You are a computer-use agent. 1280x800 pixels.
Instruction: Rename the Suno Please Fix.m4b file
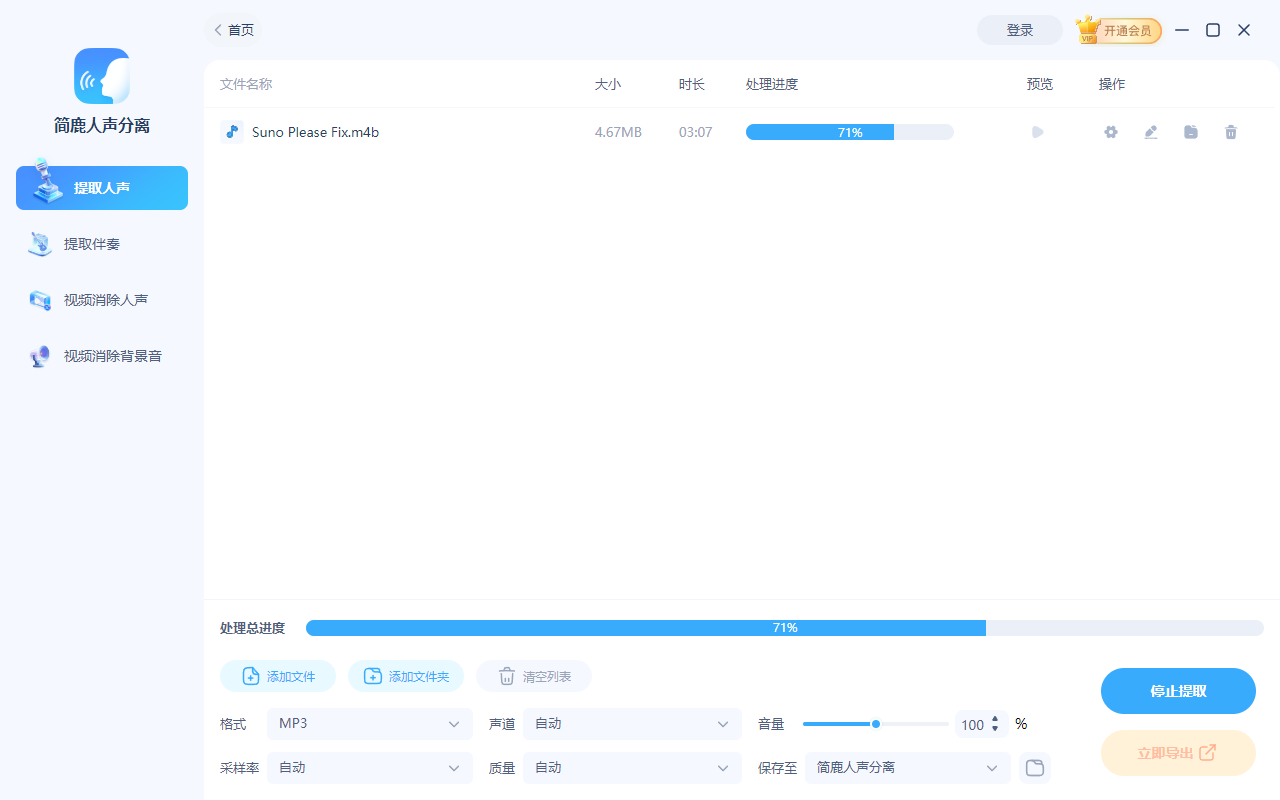1150,131
